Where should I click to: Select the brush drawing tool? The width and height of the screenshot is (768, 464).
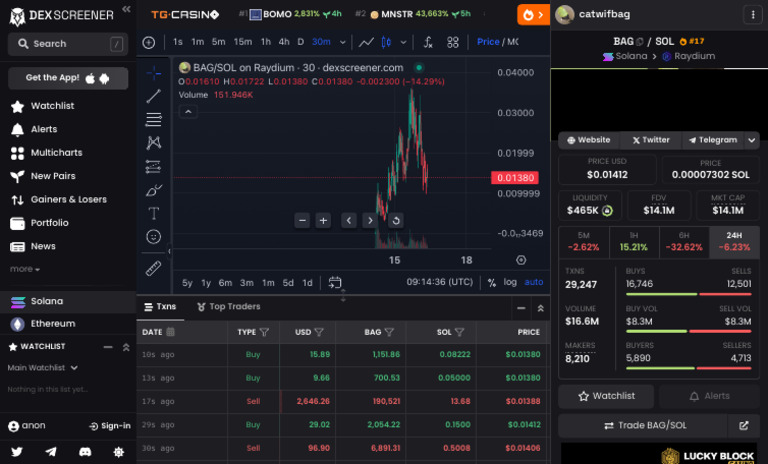click(153, 190)
